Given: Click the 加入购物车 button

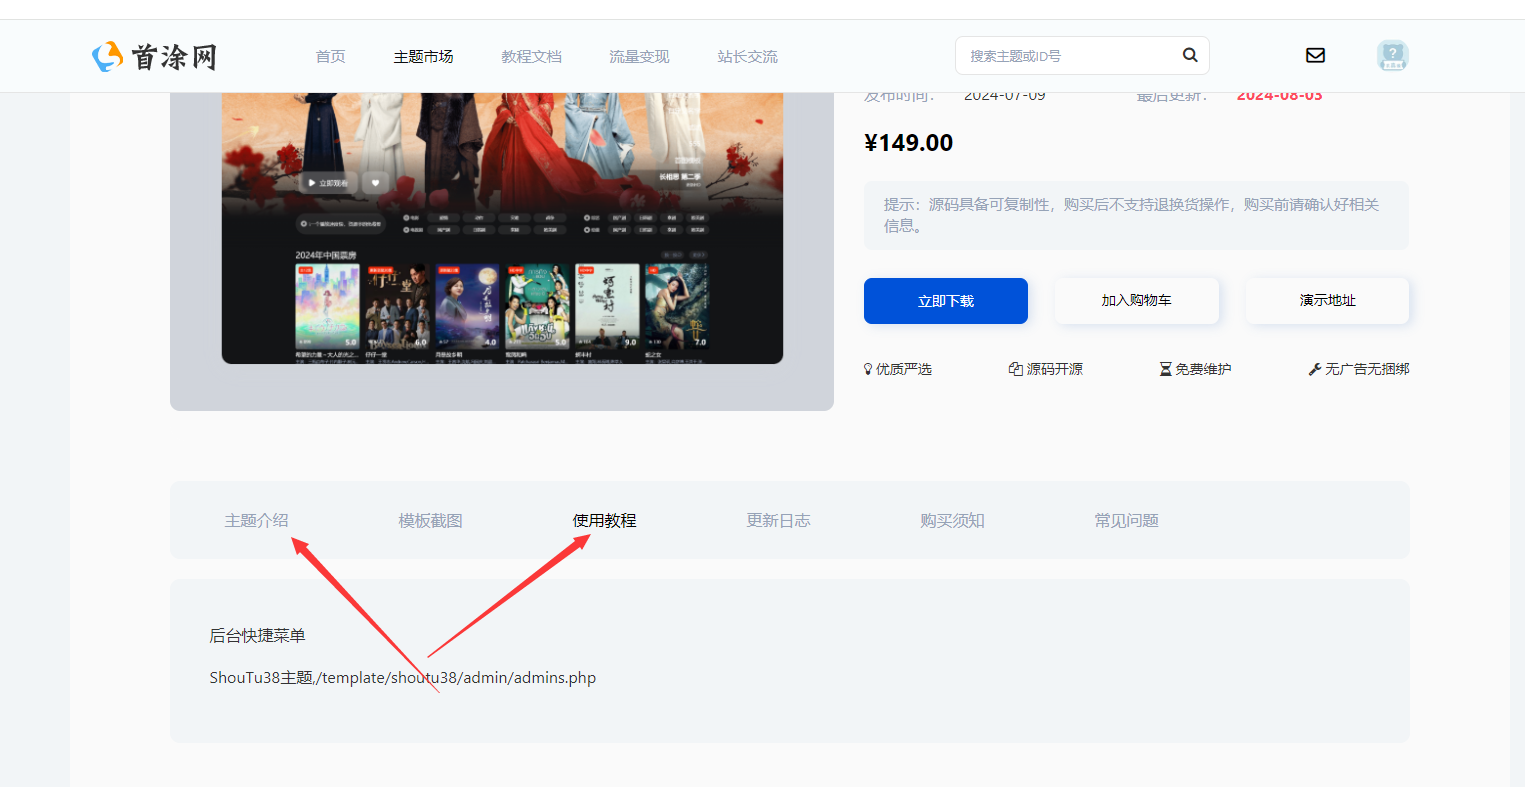Looking at the screenshot, I should [x=1137, y=300].
